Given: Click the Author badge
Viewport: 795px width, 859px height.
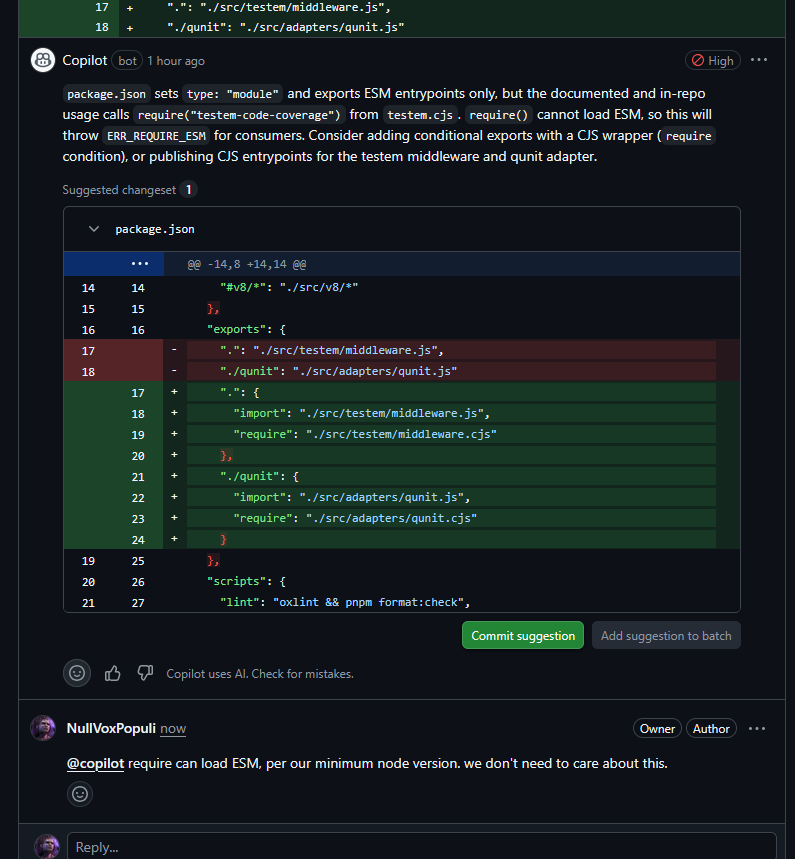Looking at the screenshot, I should (711, 729).
